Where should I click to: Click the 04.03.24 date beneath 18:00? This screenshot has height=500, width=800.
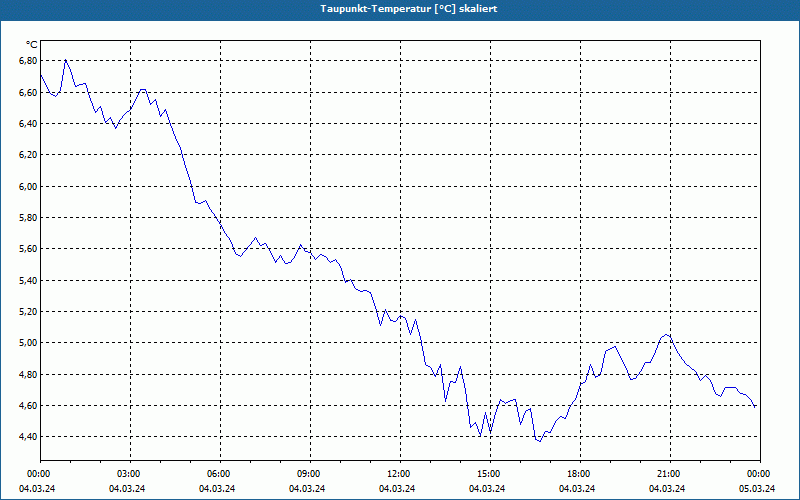tap(577, 488)
